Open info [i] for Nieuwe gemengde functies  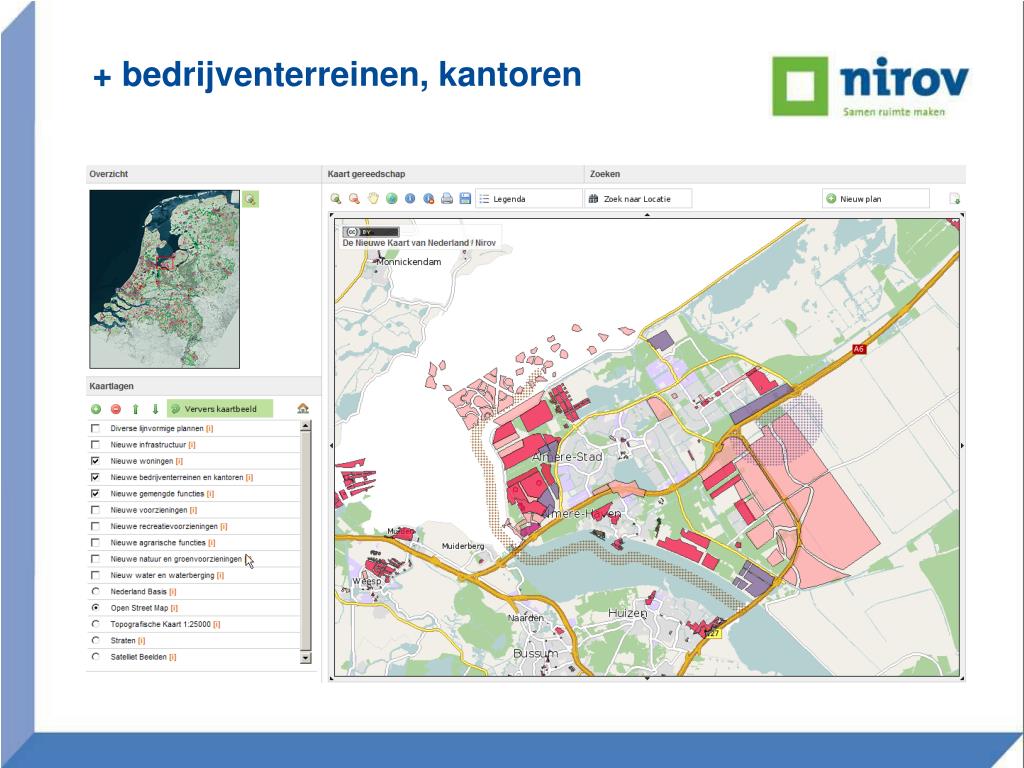coord(210,494)
